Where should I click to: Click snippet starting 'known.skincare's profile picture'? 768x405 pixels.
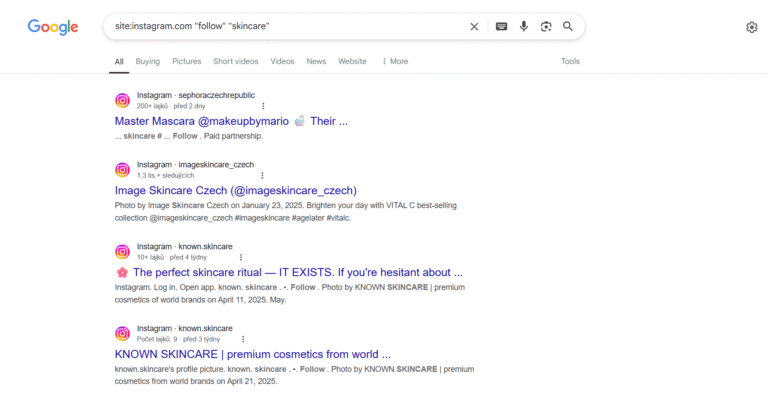[294, 375]
